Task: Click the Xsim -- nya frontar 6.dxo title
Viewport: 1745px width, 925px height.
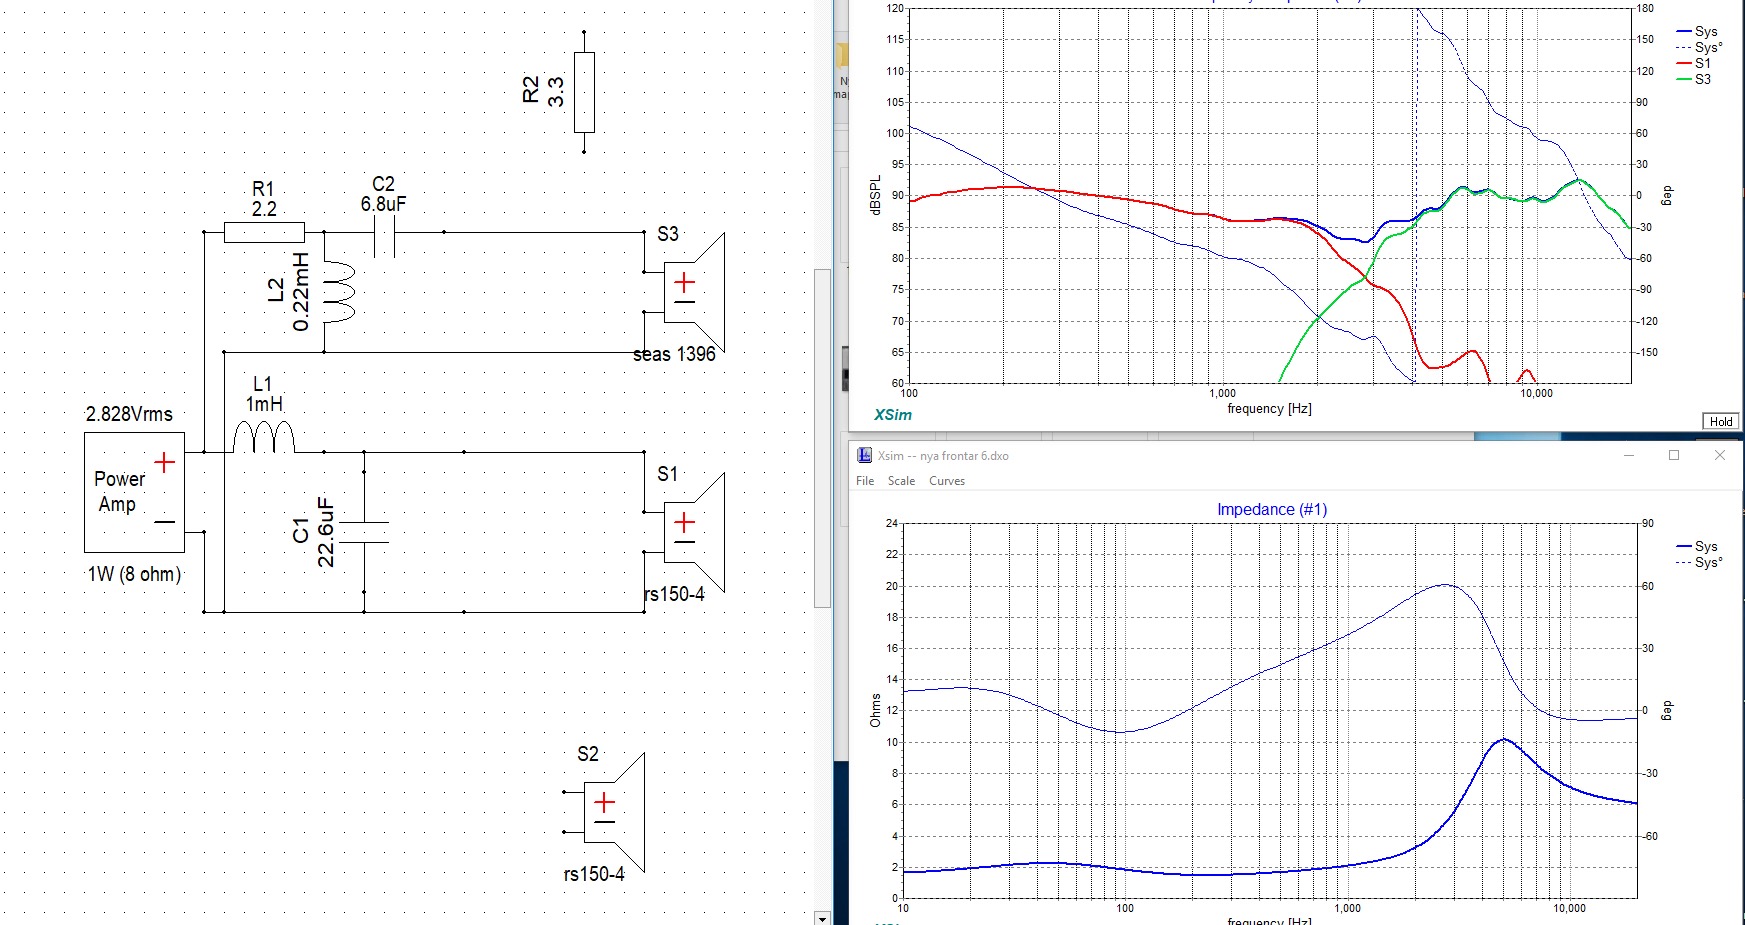Action: pyautogui.click(x=943, y=456)
